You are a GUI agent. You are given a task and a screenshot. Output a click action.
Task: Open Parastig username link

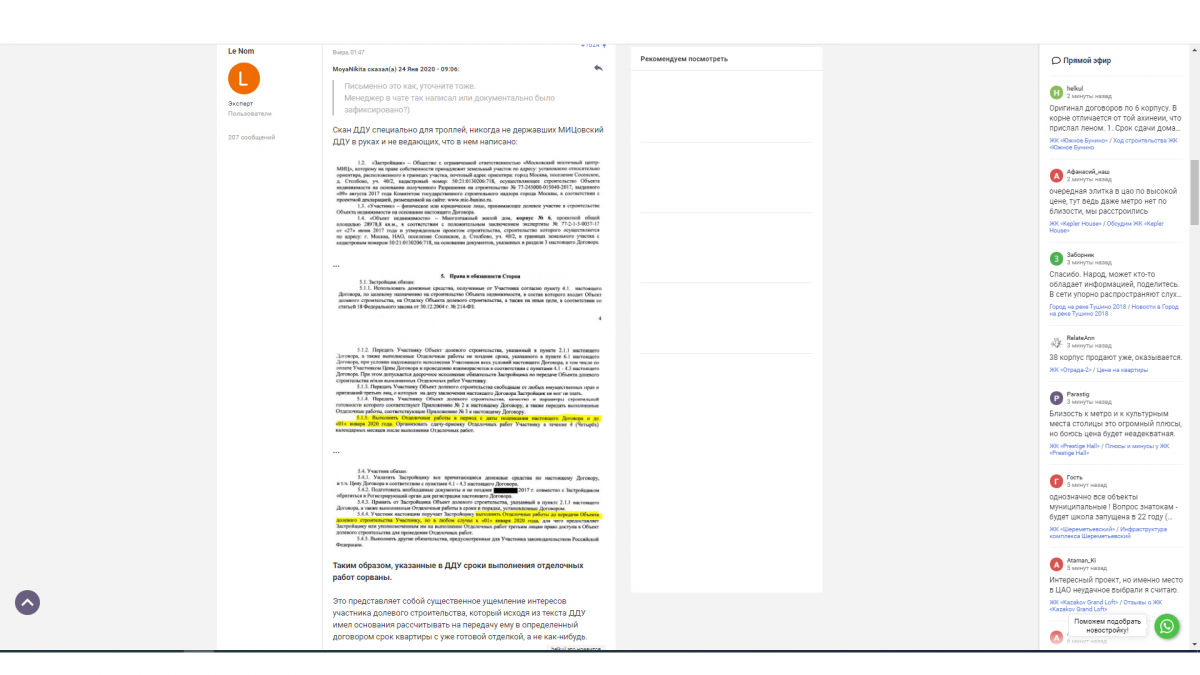tap(1078, 394)
